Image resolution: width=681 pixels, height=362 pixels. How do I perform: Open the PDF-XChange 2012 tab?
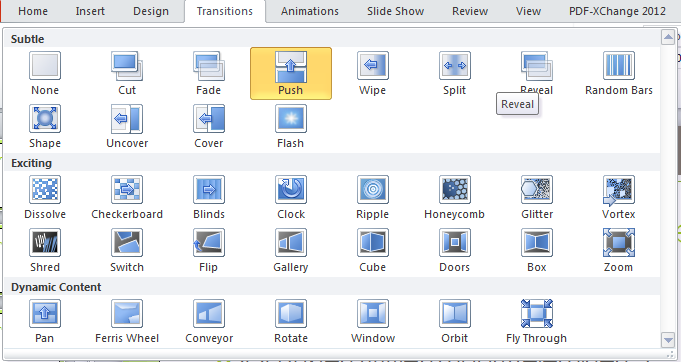[x=617, y=11]
